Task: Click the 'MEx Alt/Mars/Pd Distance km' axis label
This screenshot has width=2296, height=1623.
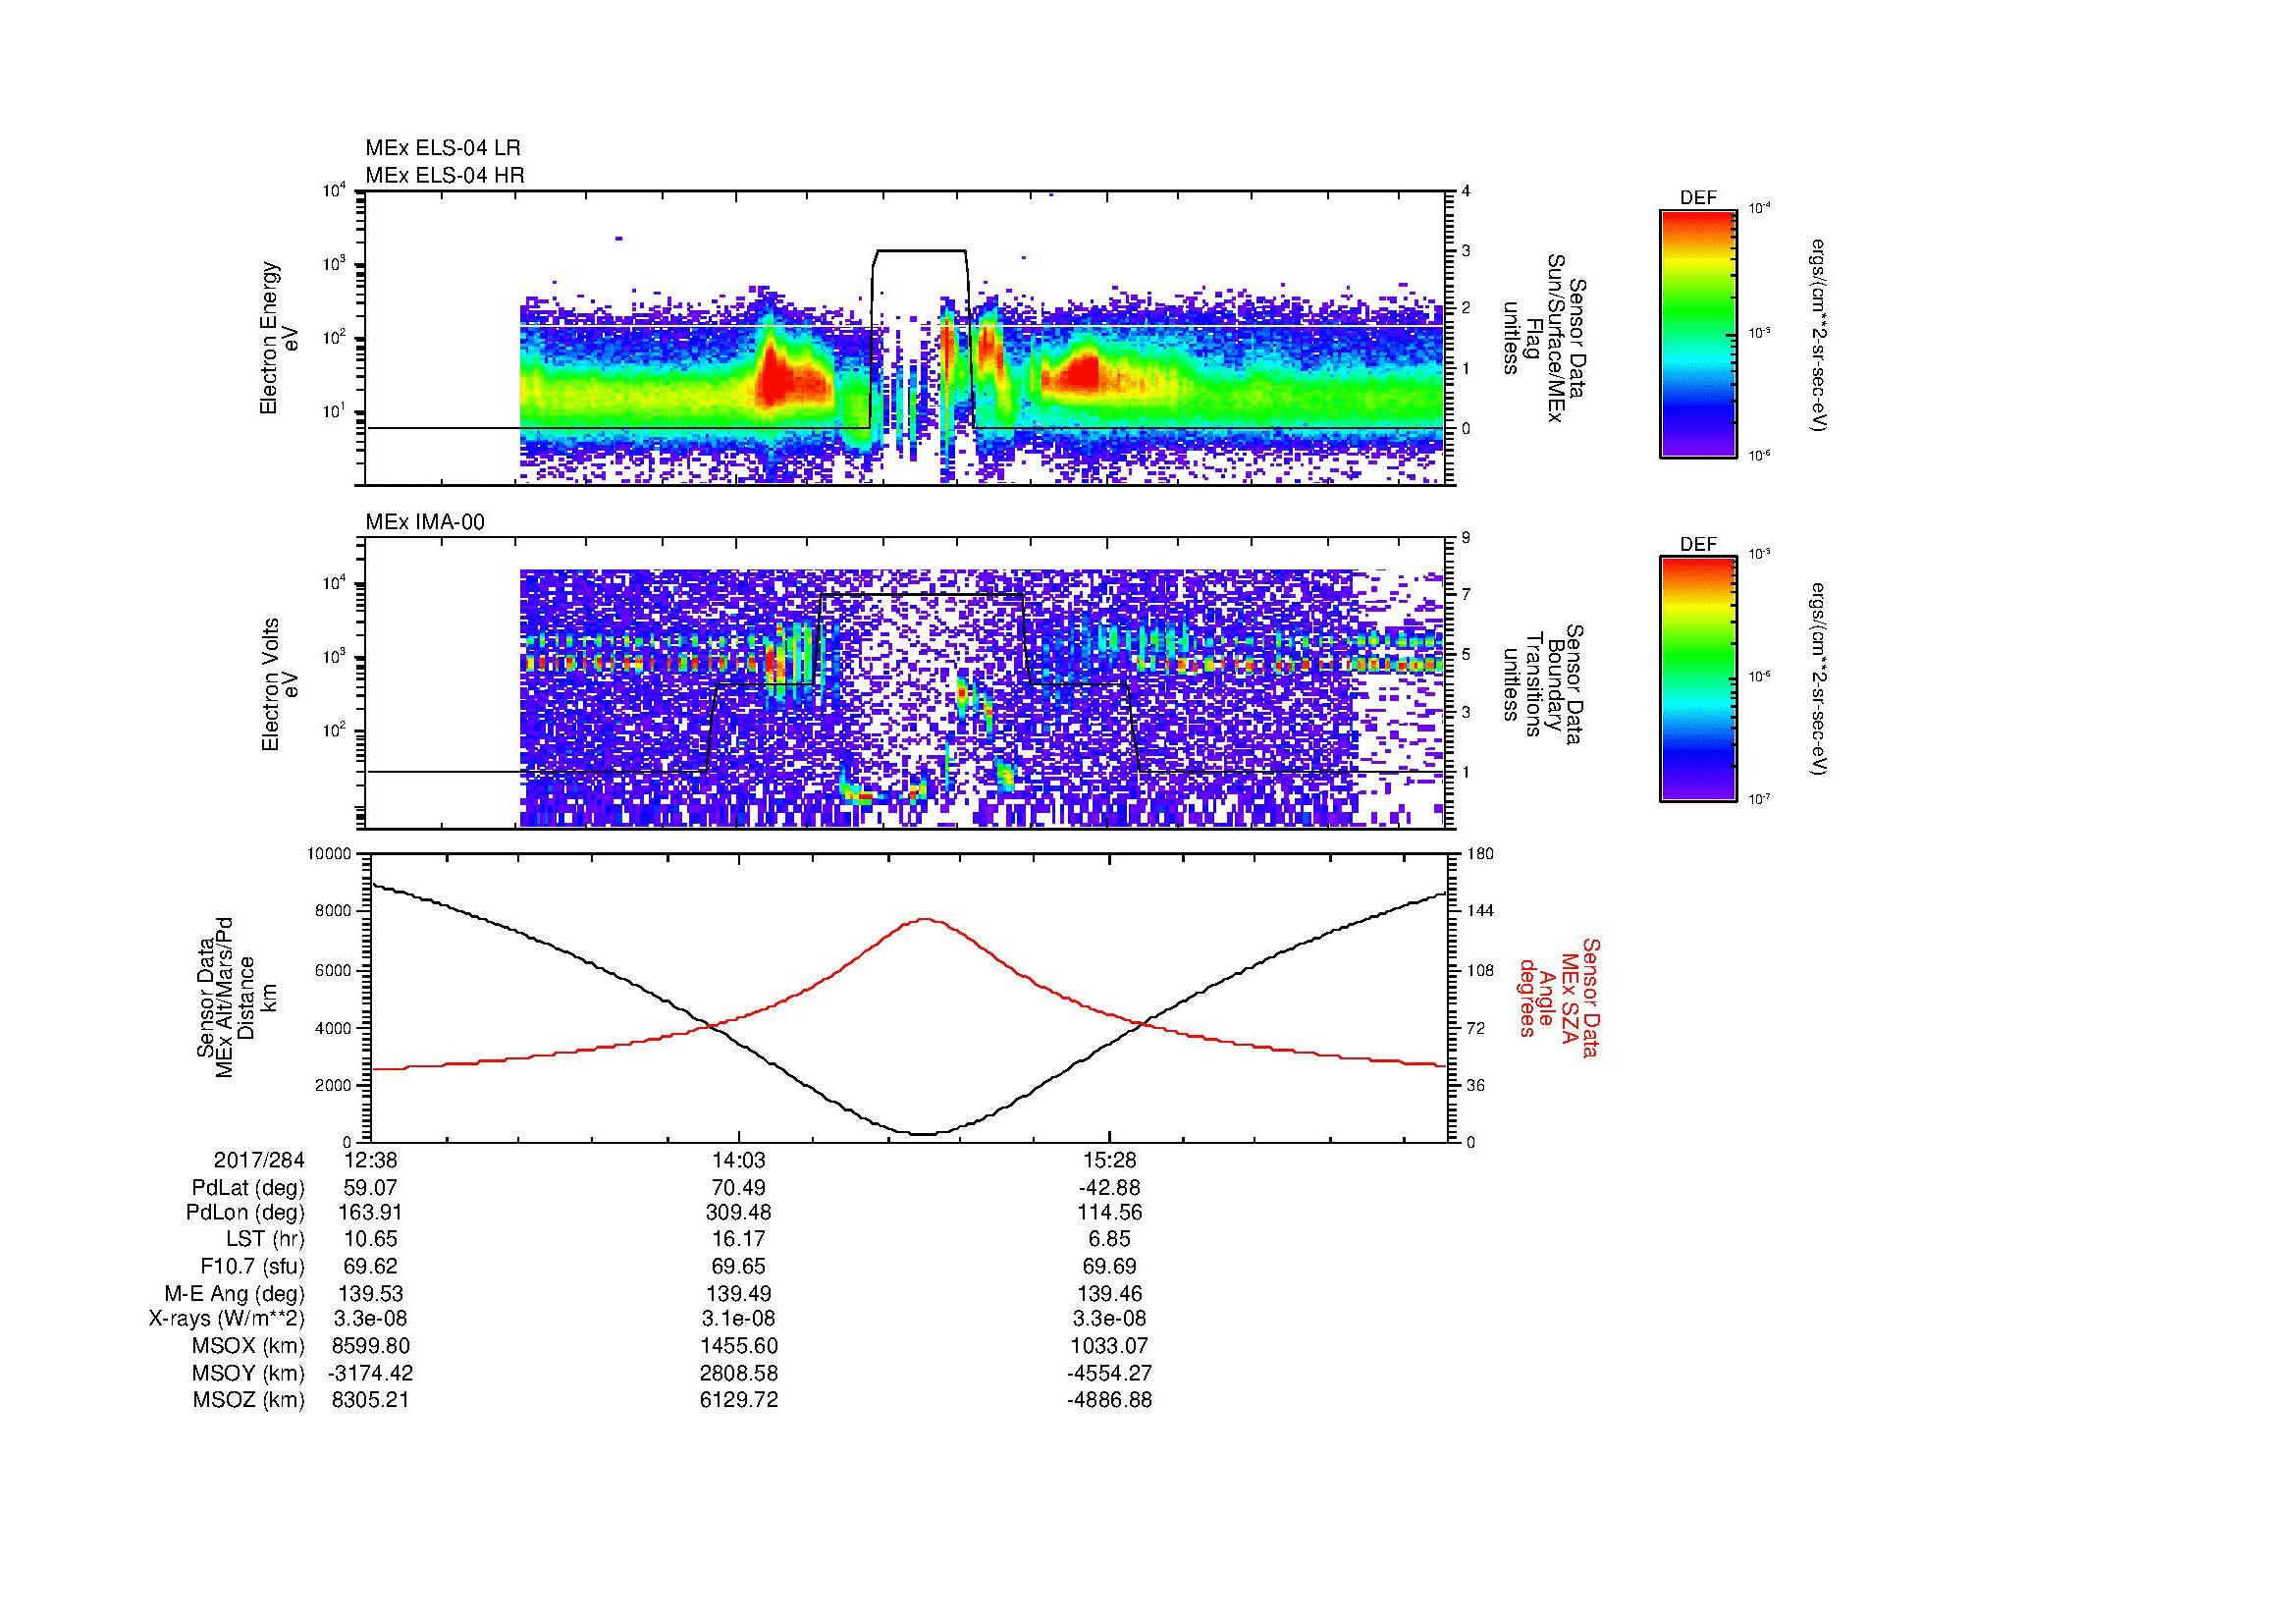Action: (236, 997)
